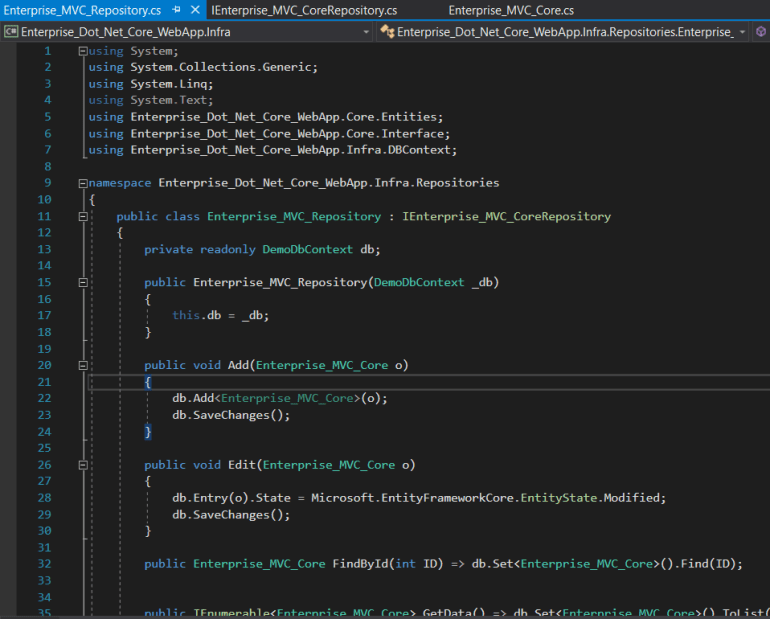This screenshot has width=770, height=619.
Task: Select the Enterprise_MVC_Repository.cs tab
Action: (x=82, y=10)
